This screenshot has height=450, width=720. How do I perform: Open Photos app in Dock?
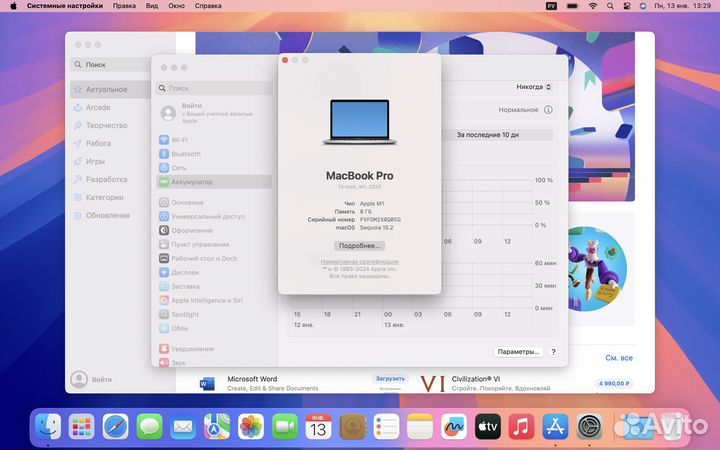tap(251, 427)
